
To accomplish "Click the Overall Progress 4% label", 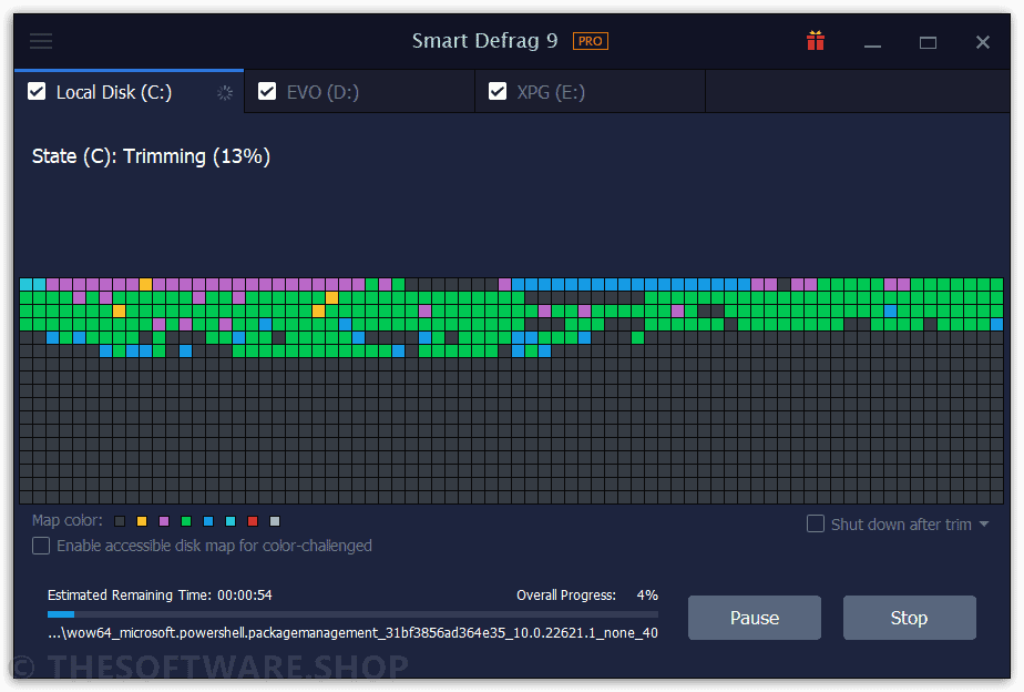I will tap(587, 595).
